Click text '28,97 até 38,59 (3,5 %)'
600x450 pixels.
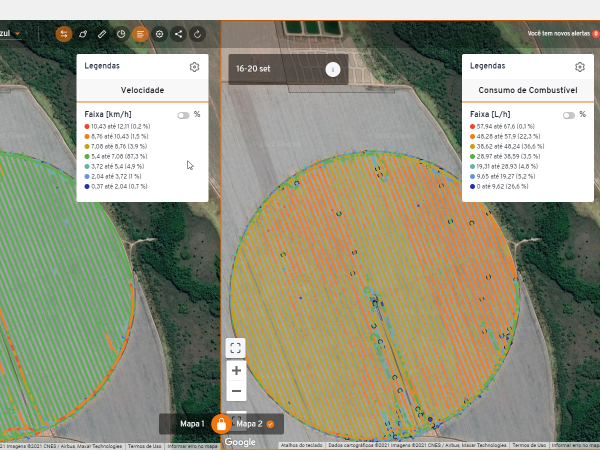coord(509,156)
